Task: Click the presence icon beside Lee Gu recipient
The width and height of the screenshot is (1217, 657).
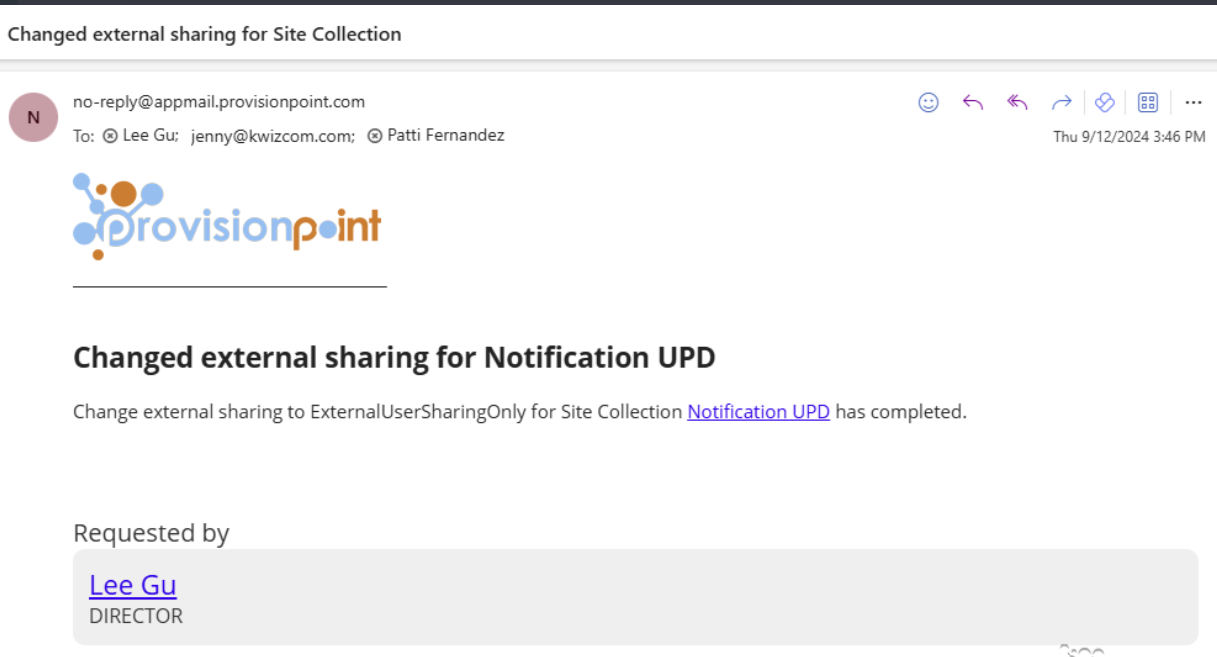Action: [110, 136]
